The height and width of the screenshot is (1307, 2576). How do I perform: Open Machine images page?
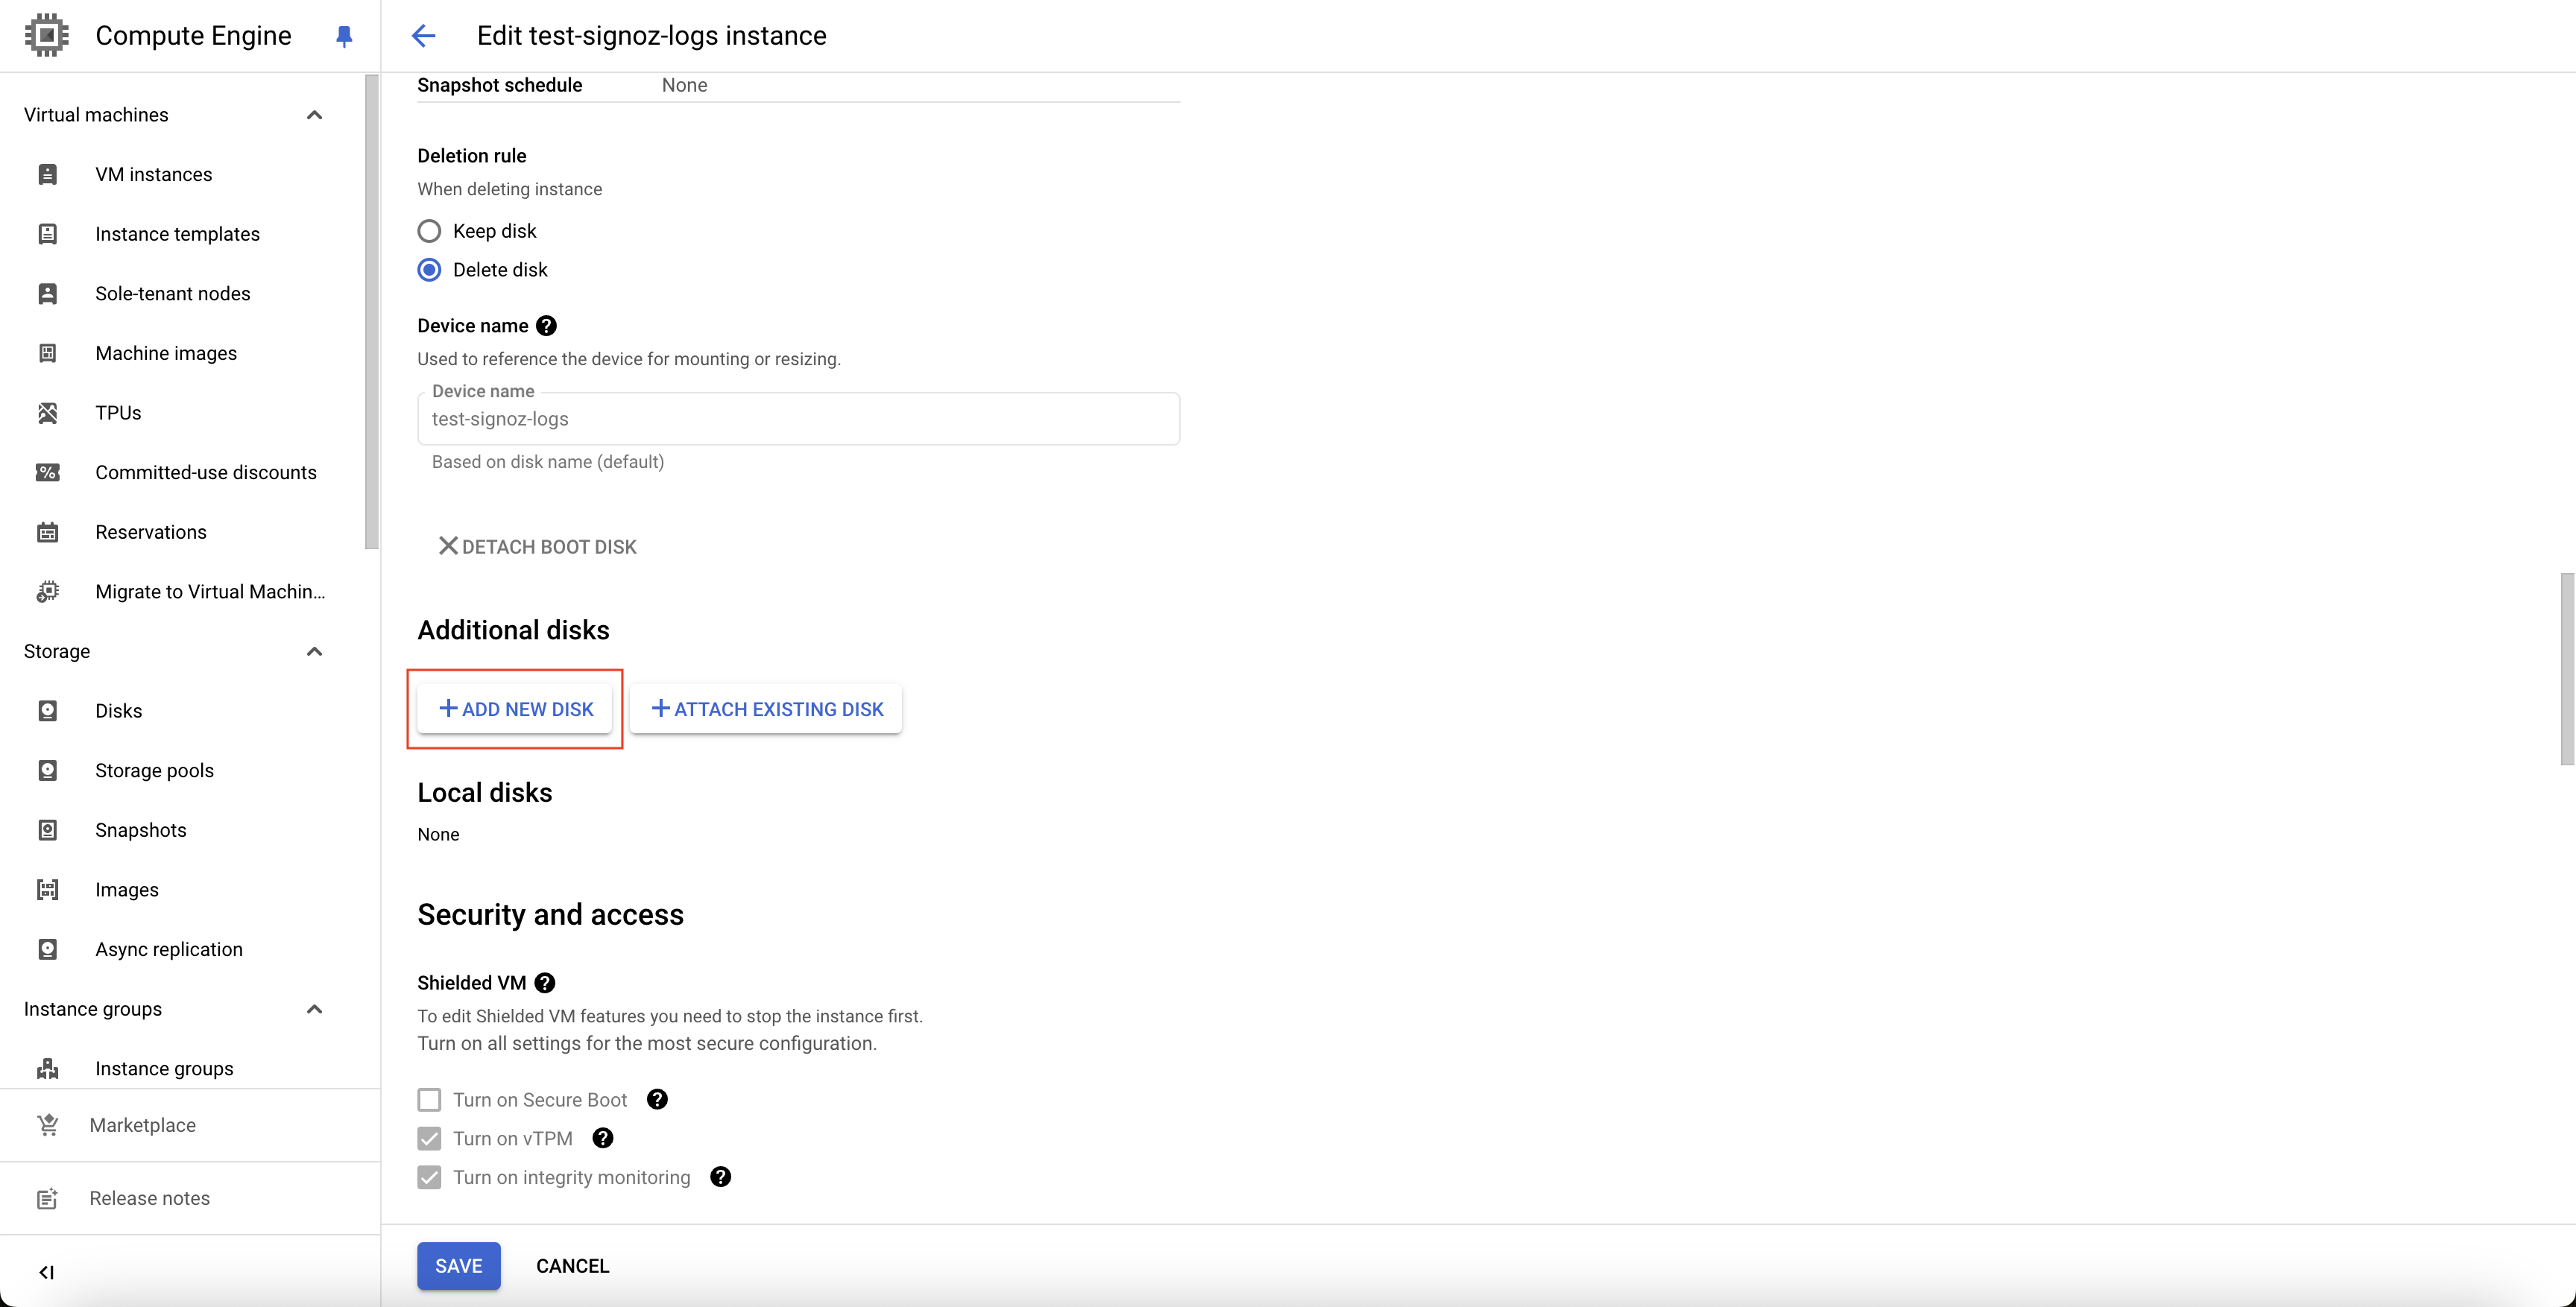[x=166, y=353]
